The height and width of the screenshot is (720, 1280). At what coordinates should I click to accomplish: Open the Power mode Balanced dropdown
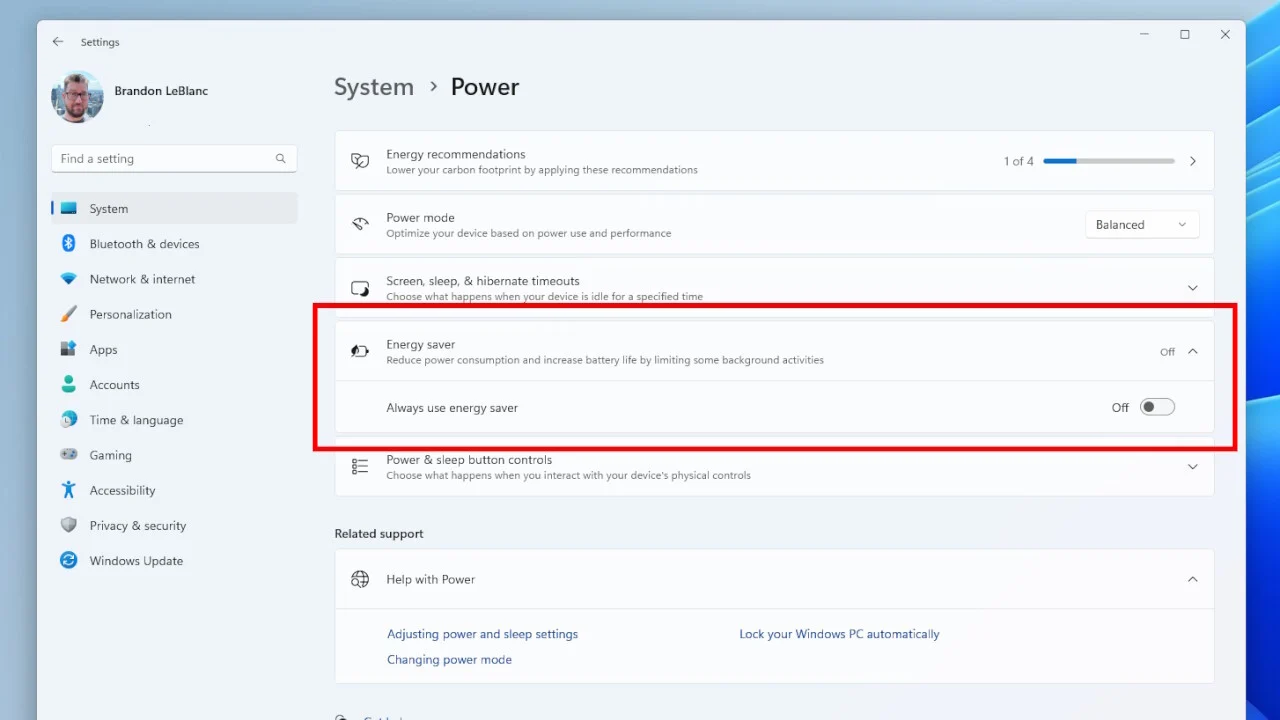(x=1141, y=225)
